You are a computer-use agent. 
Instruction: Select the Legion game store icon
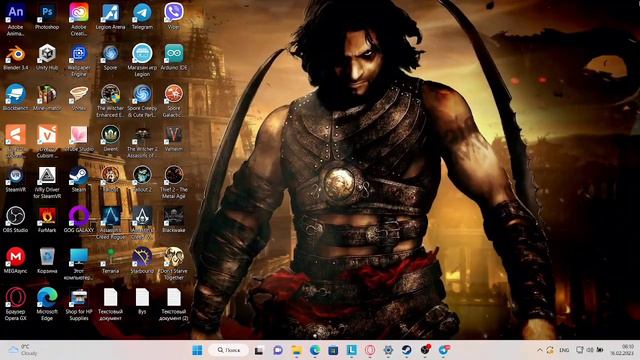[x=142, y=60]
